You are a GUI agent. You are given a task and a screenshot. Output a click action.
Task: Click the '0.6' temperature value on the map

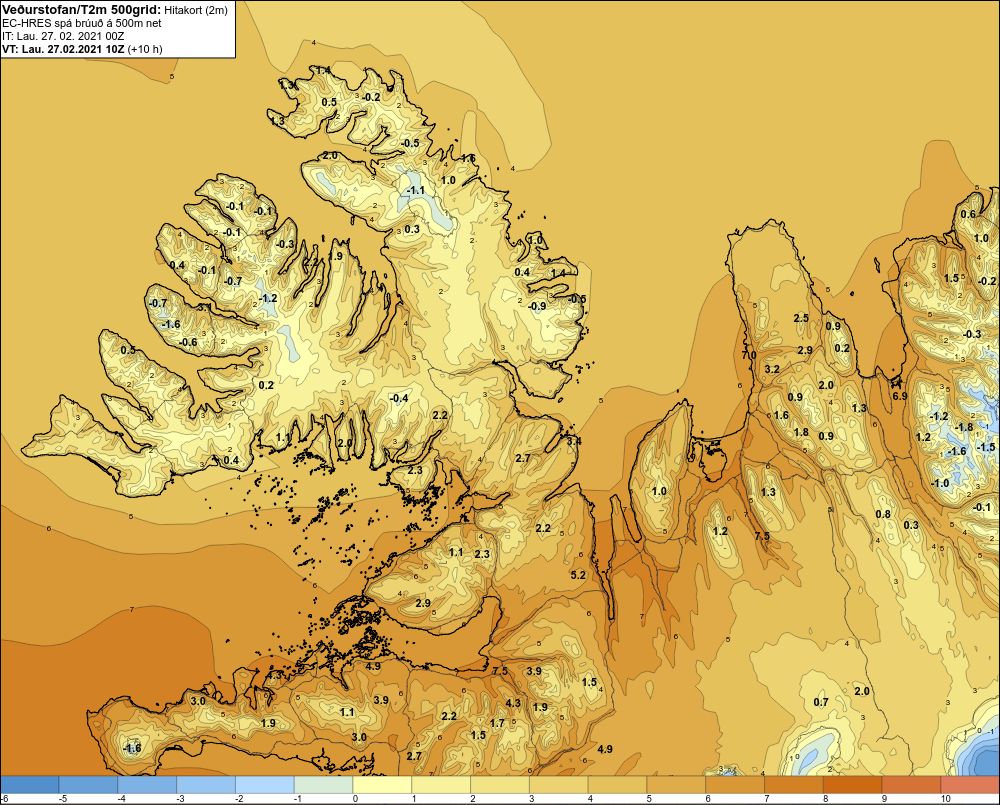pyautogui.click(x=968, y=214)
